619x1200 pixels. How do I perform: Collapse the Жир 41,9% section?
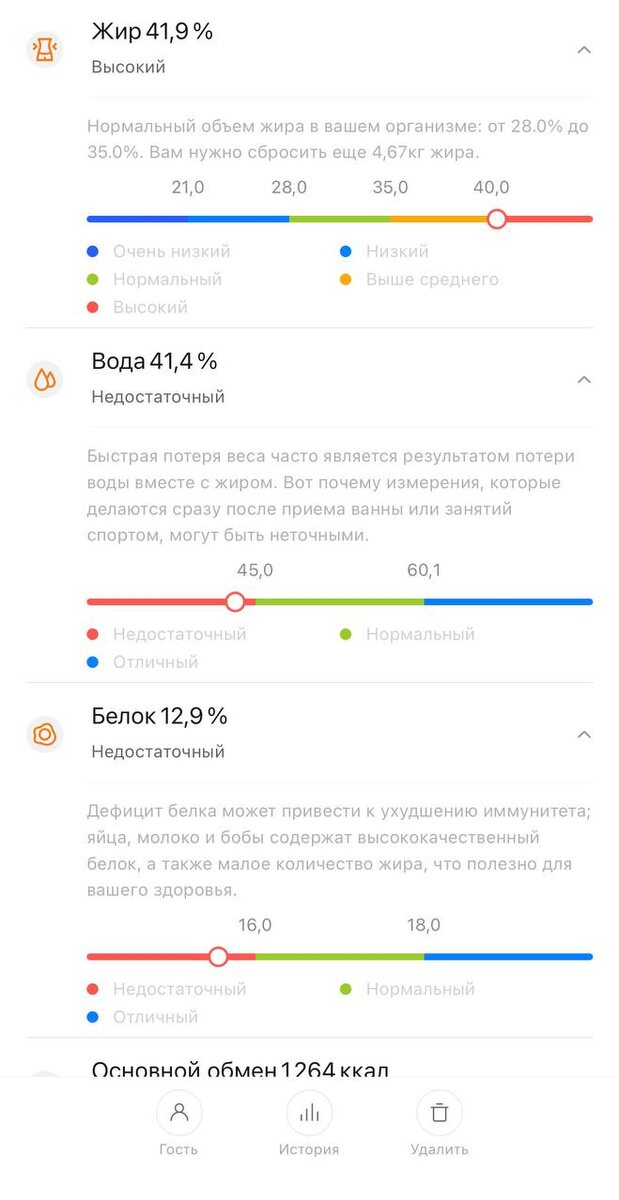(x=584, y=49)
